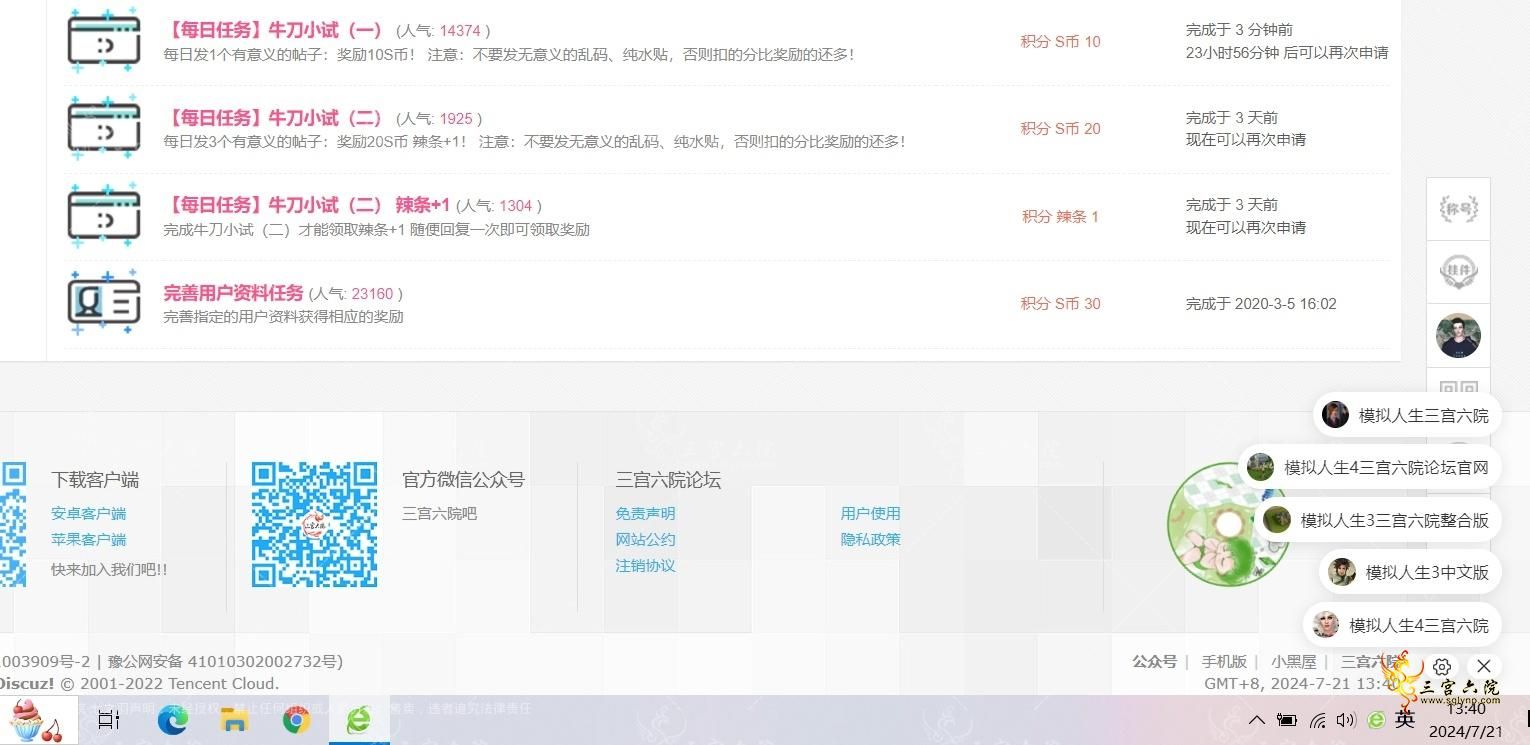
Task: Open the 免责声明 footer link
Action: [646, 513]
